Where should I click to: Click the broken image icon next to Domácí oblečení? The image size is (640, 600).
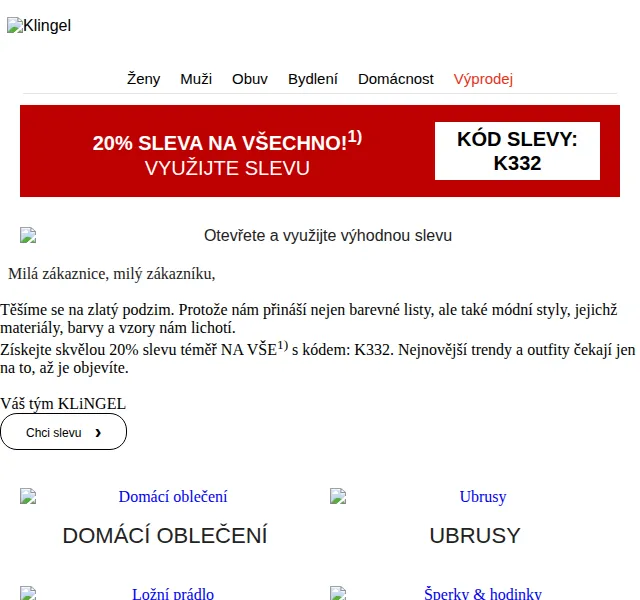pos(28,497)
